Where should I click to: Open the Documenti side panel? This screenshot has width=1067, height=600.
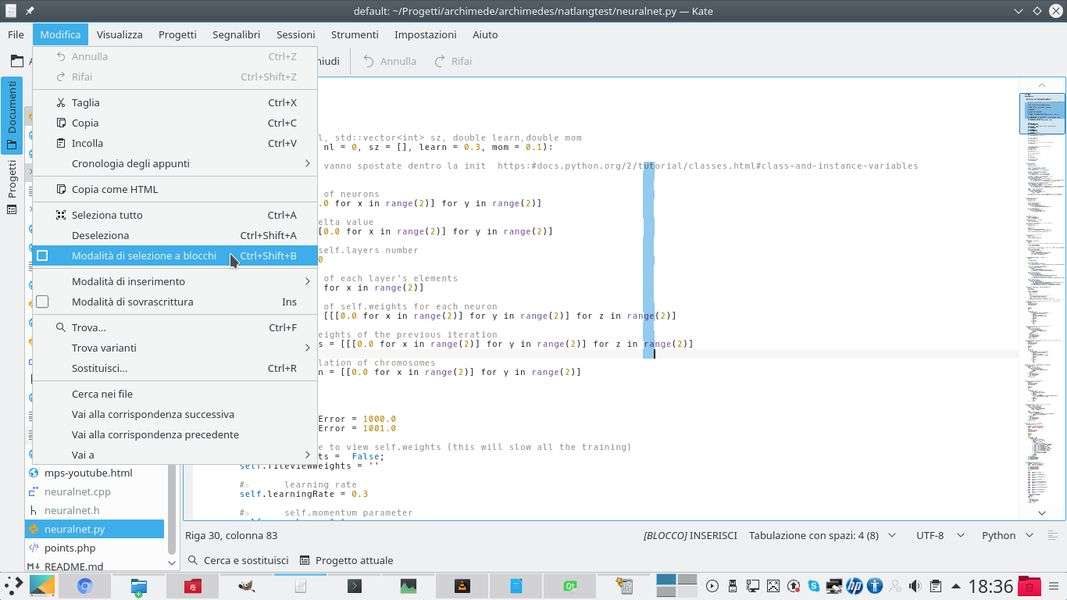click(x=12, y=115)
